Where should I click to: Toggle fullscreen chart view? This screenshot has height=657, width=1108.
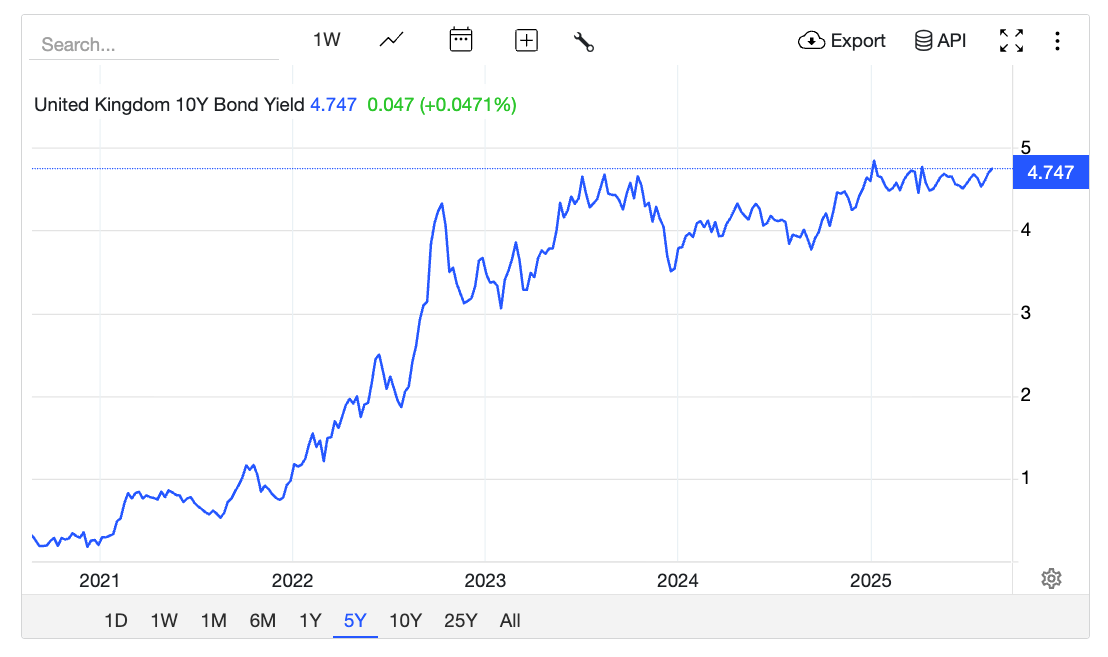[x=1011, y=40]
